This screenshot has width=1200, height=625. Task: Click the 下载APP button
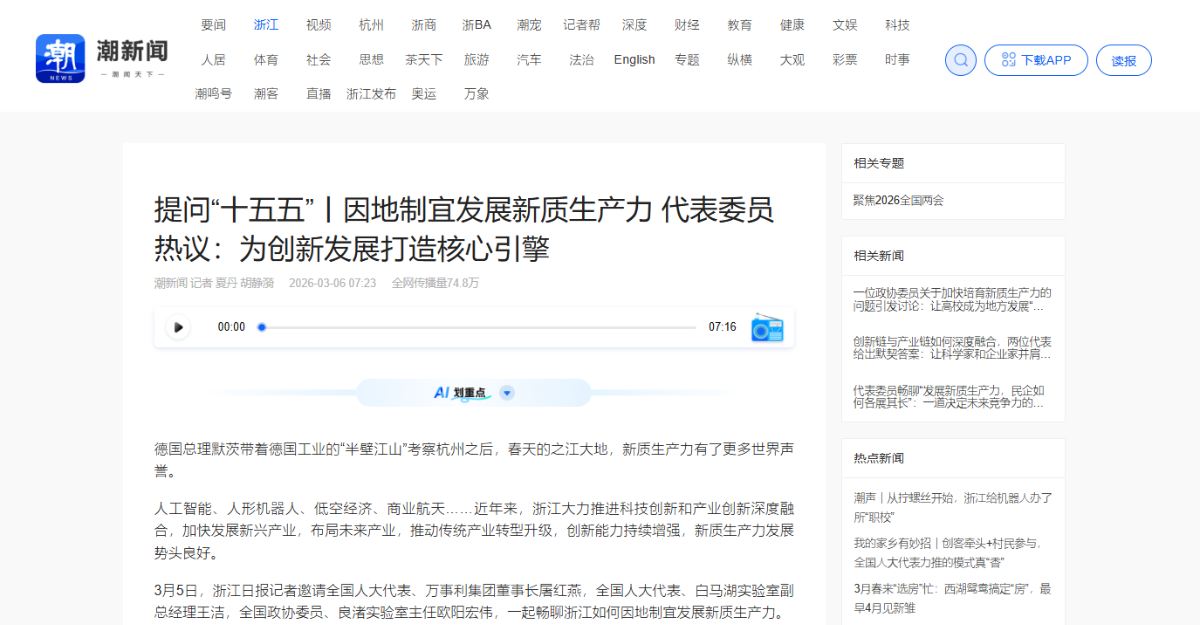point(1035,60)
